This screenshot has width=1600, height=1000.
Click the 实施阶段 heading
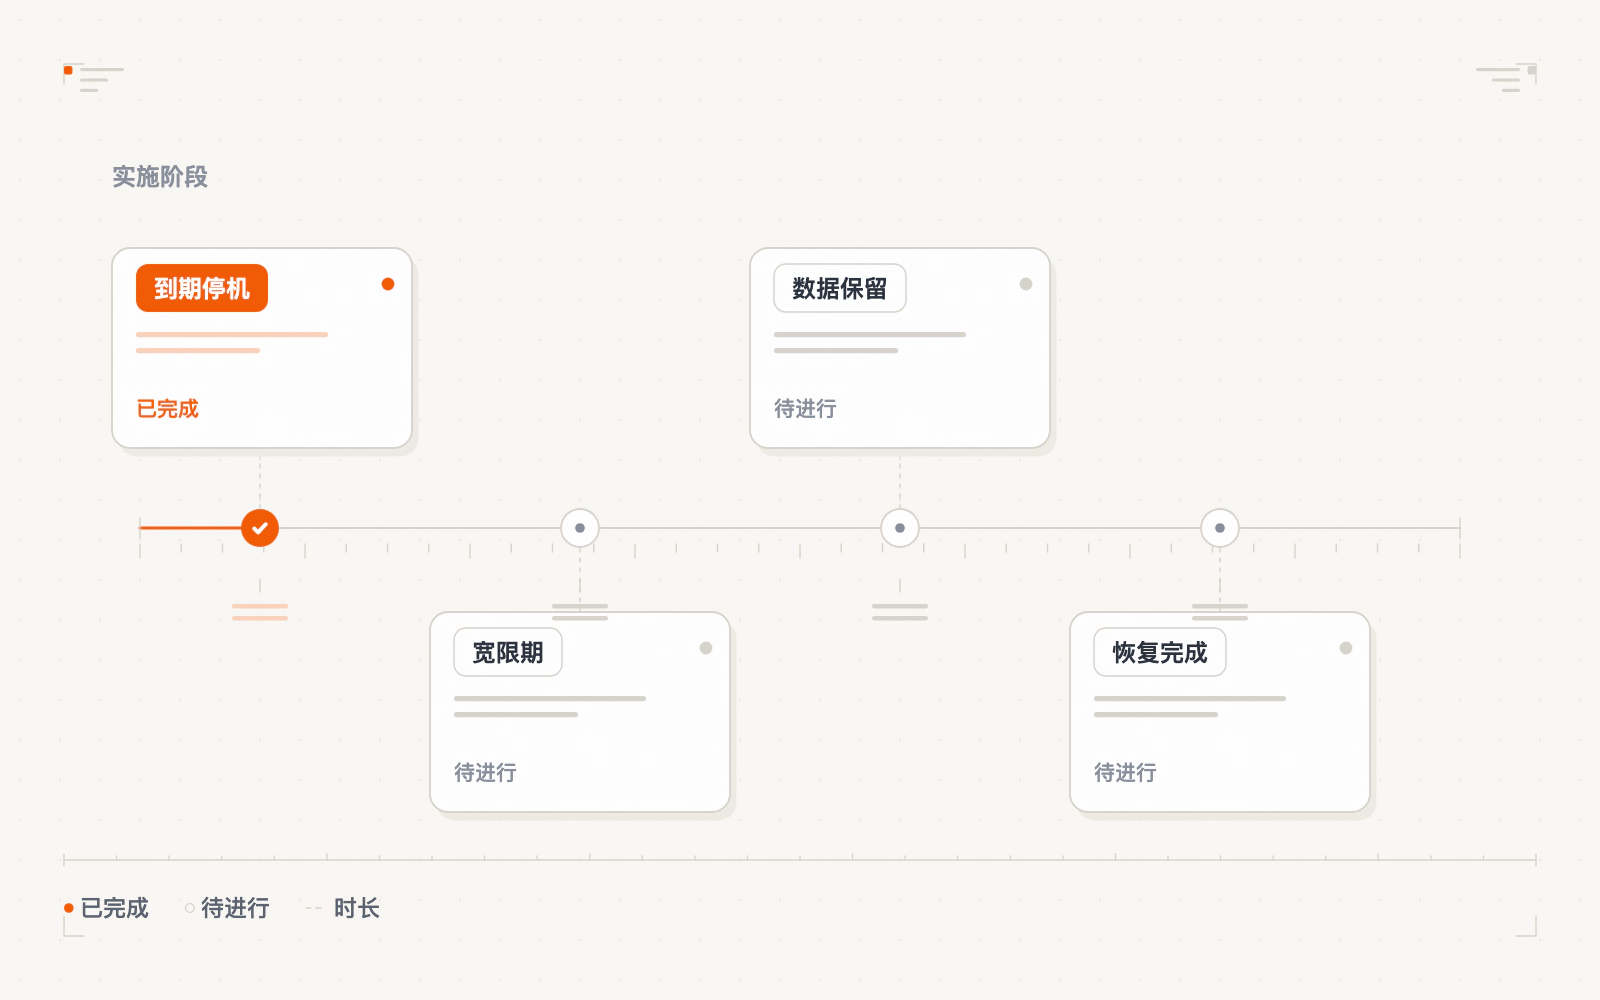point(160,177)
